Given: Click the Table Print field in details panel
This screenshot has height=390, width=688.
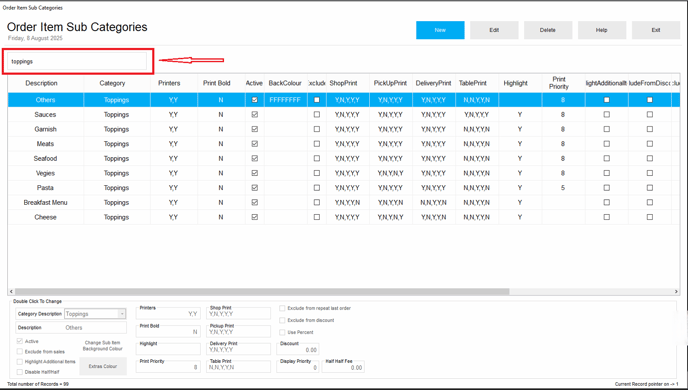Looking at the screenshot, I should (238, 367).
